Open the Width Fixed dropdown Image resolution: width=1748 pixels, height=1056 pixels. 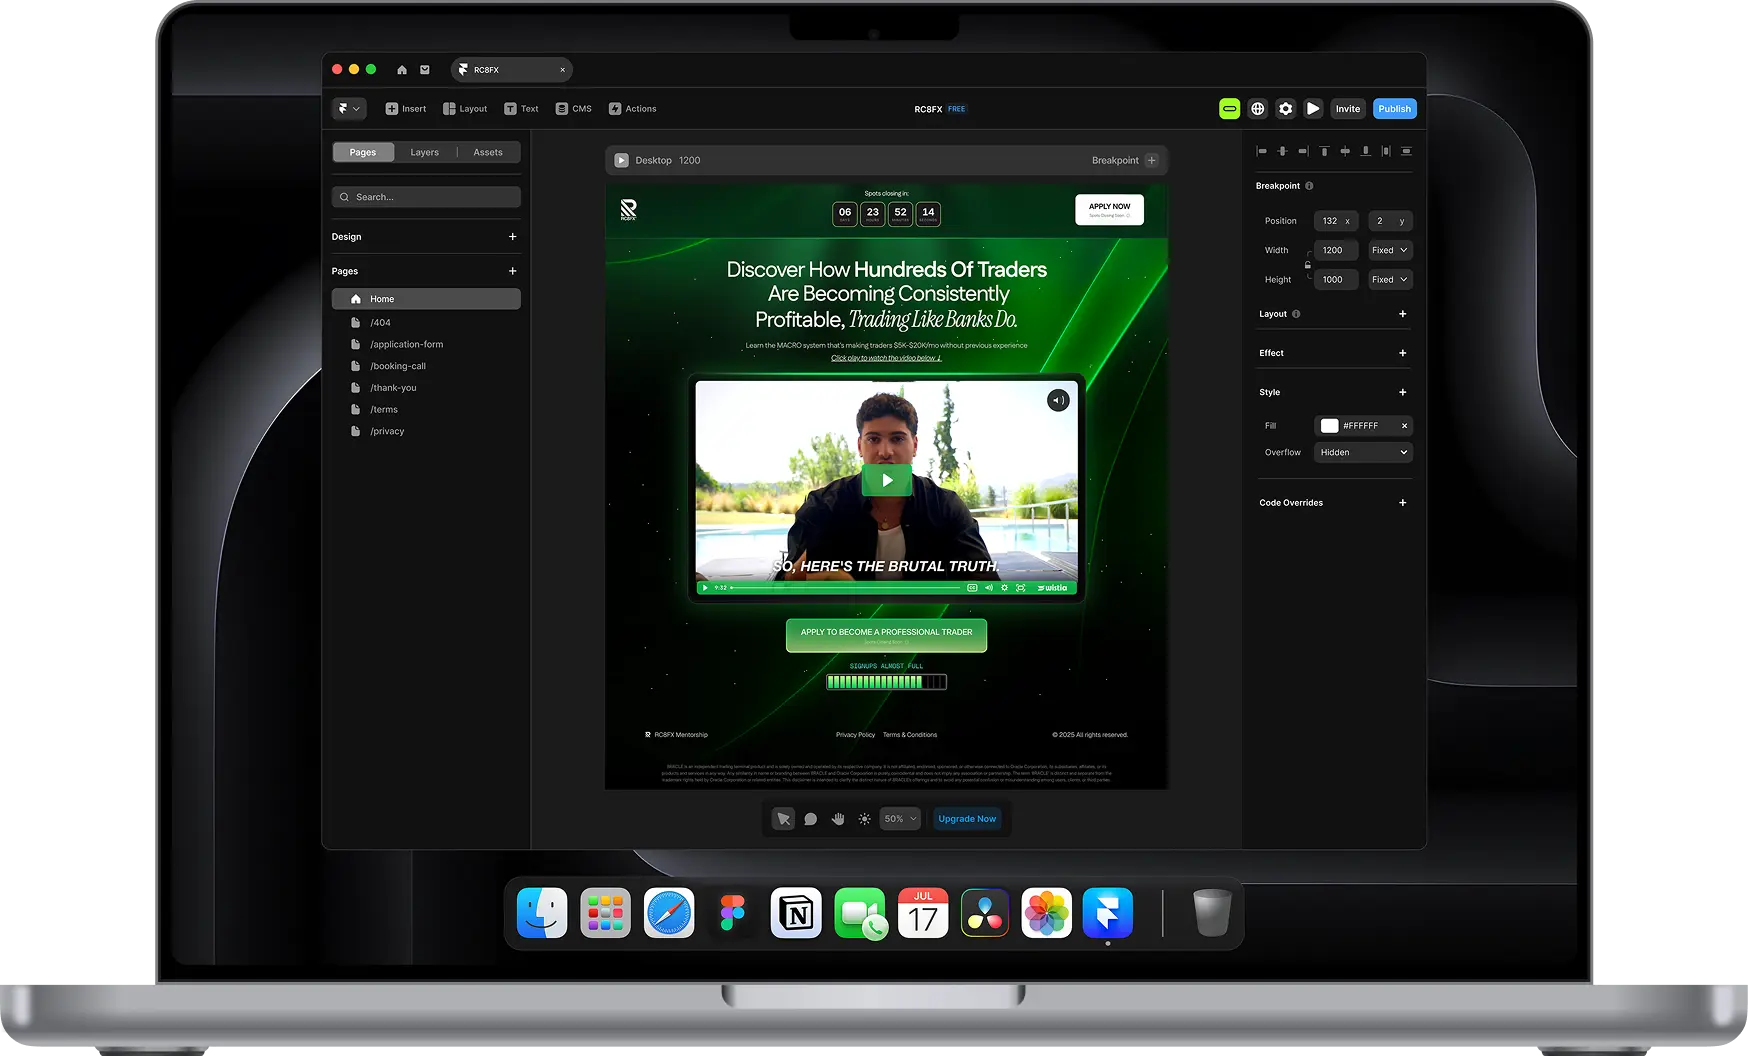[1390, 250]
